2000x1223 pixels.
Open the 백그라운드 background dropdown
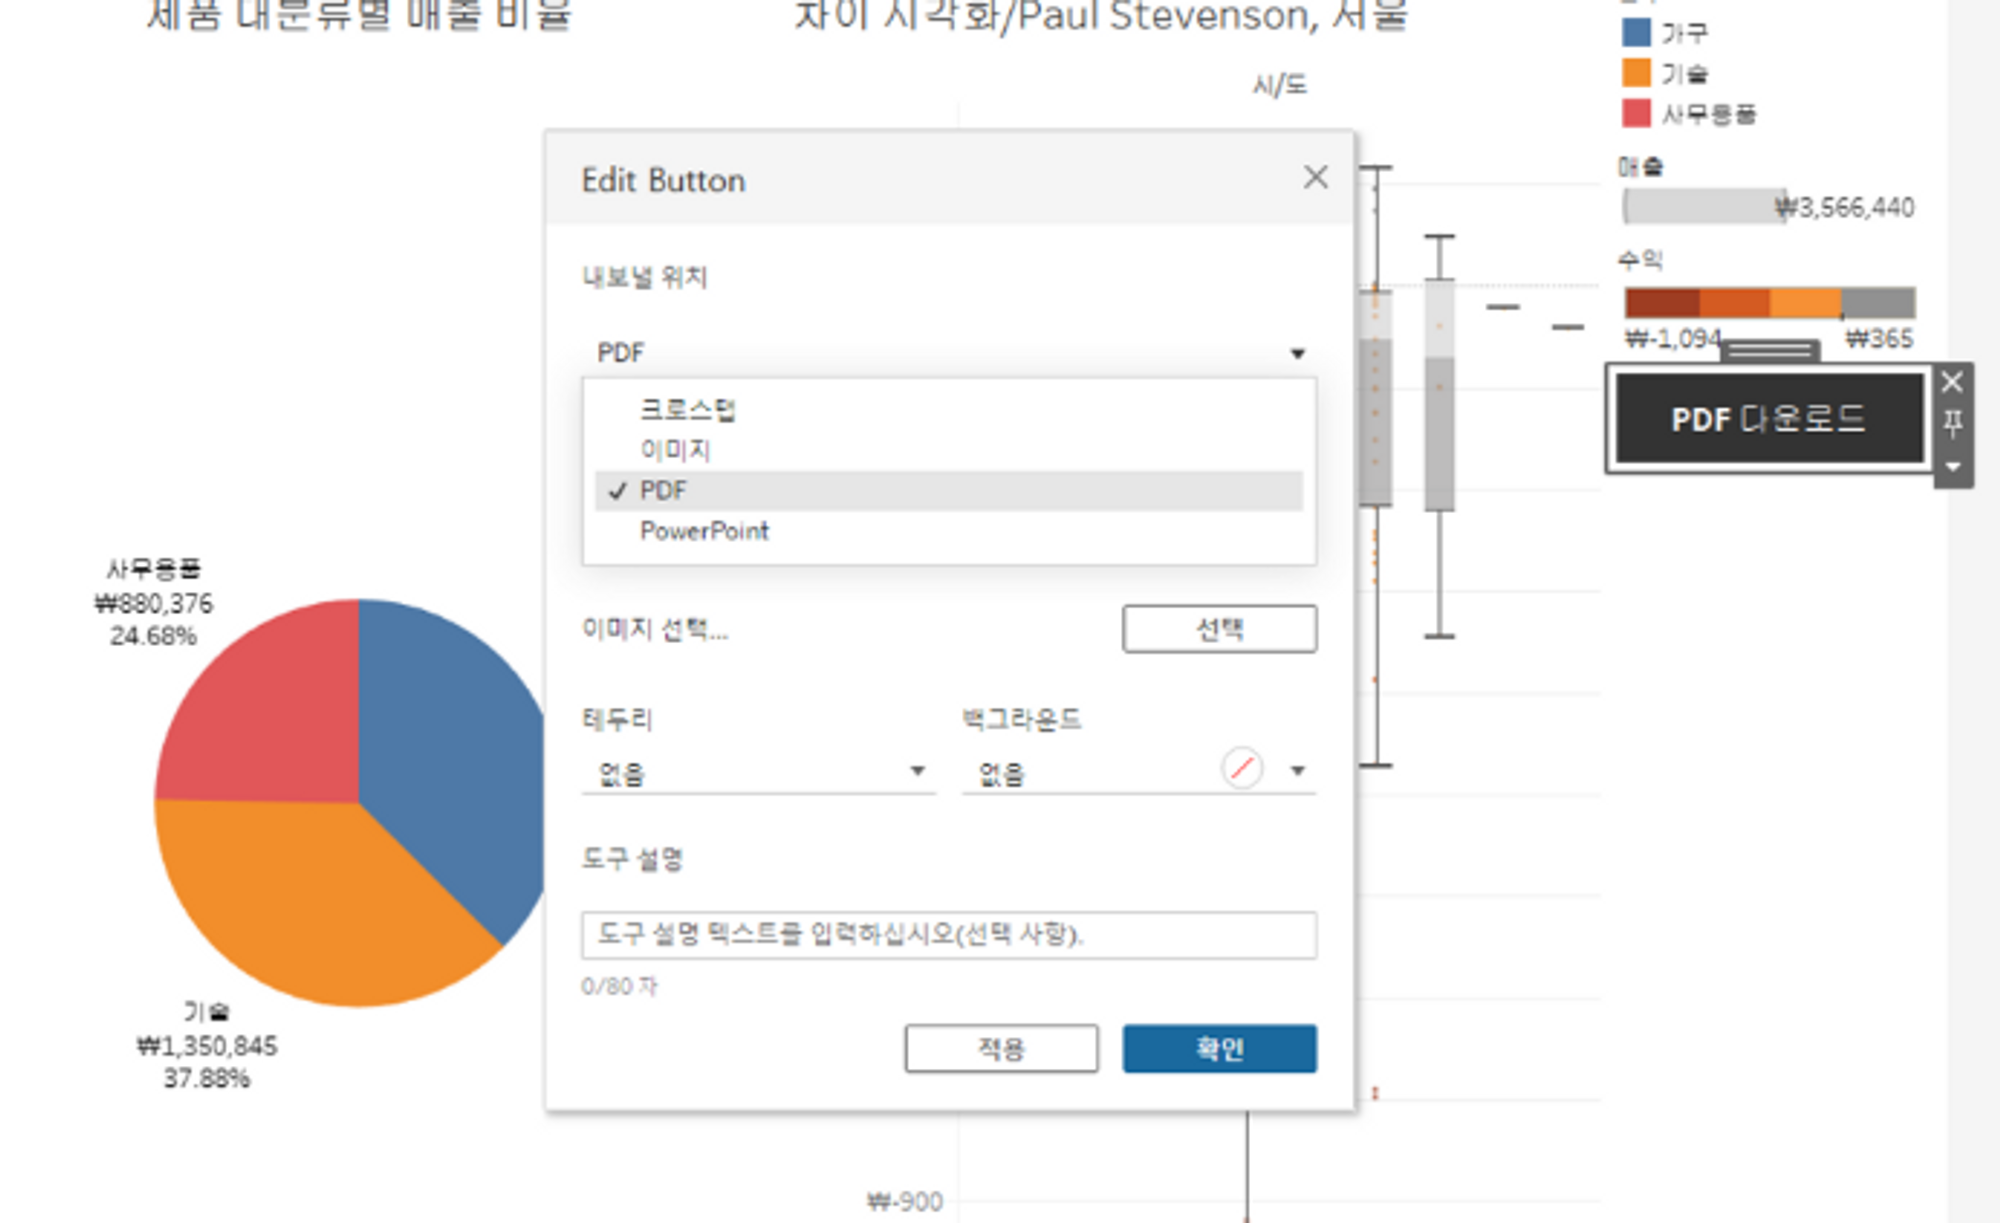pos(1297,771)
